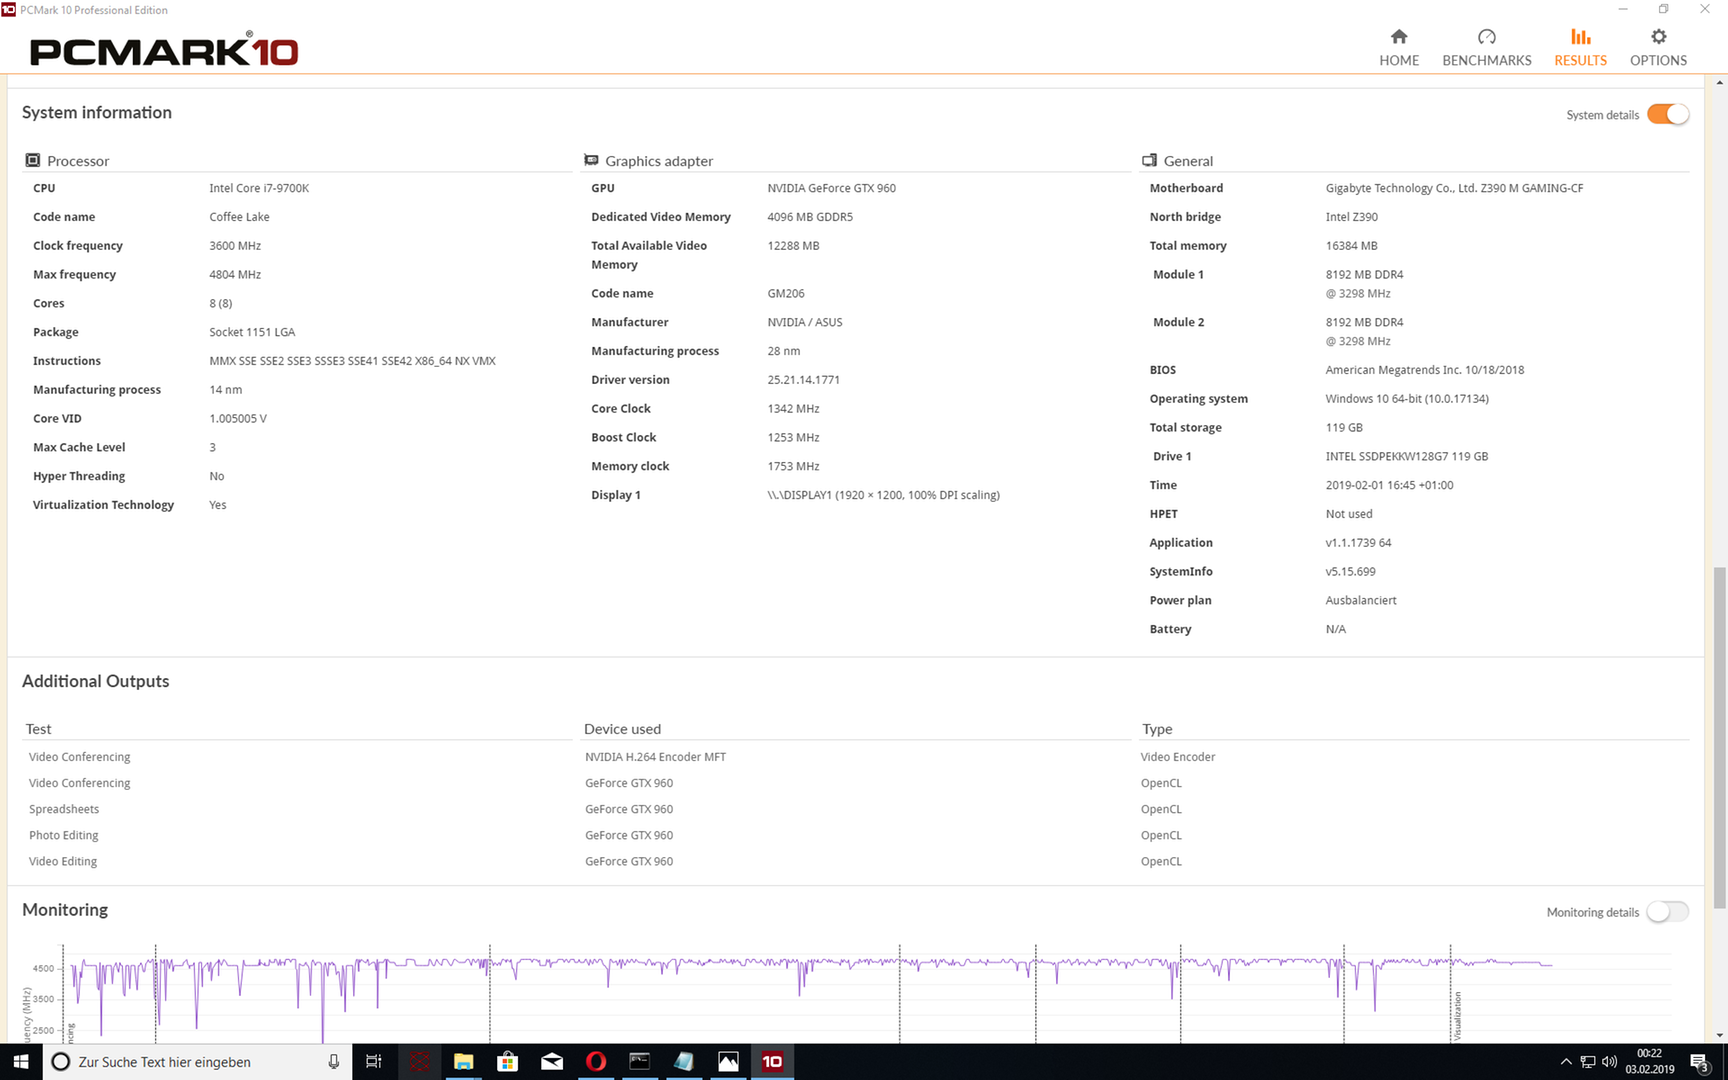Open the command prompt taskbar icon
1728x1080 pixels.
coord(639,1061)
